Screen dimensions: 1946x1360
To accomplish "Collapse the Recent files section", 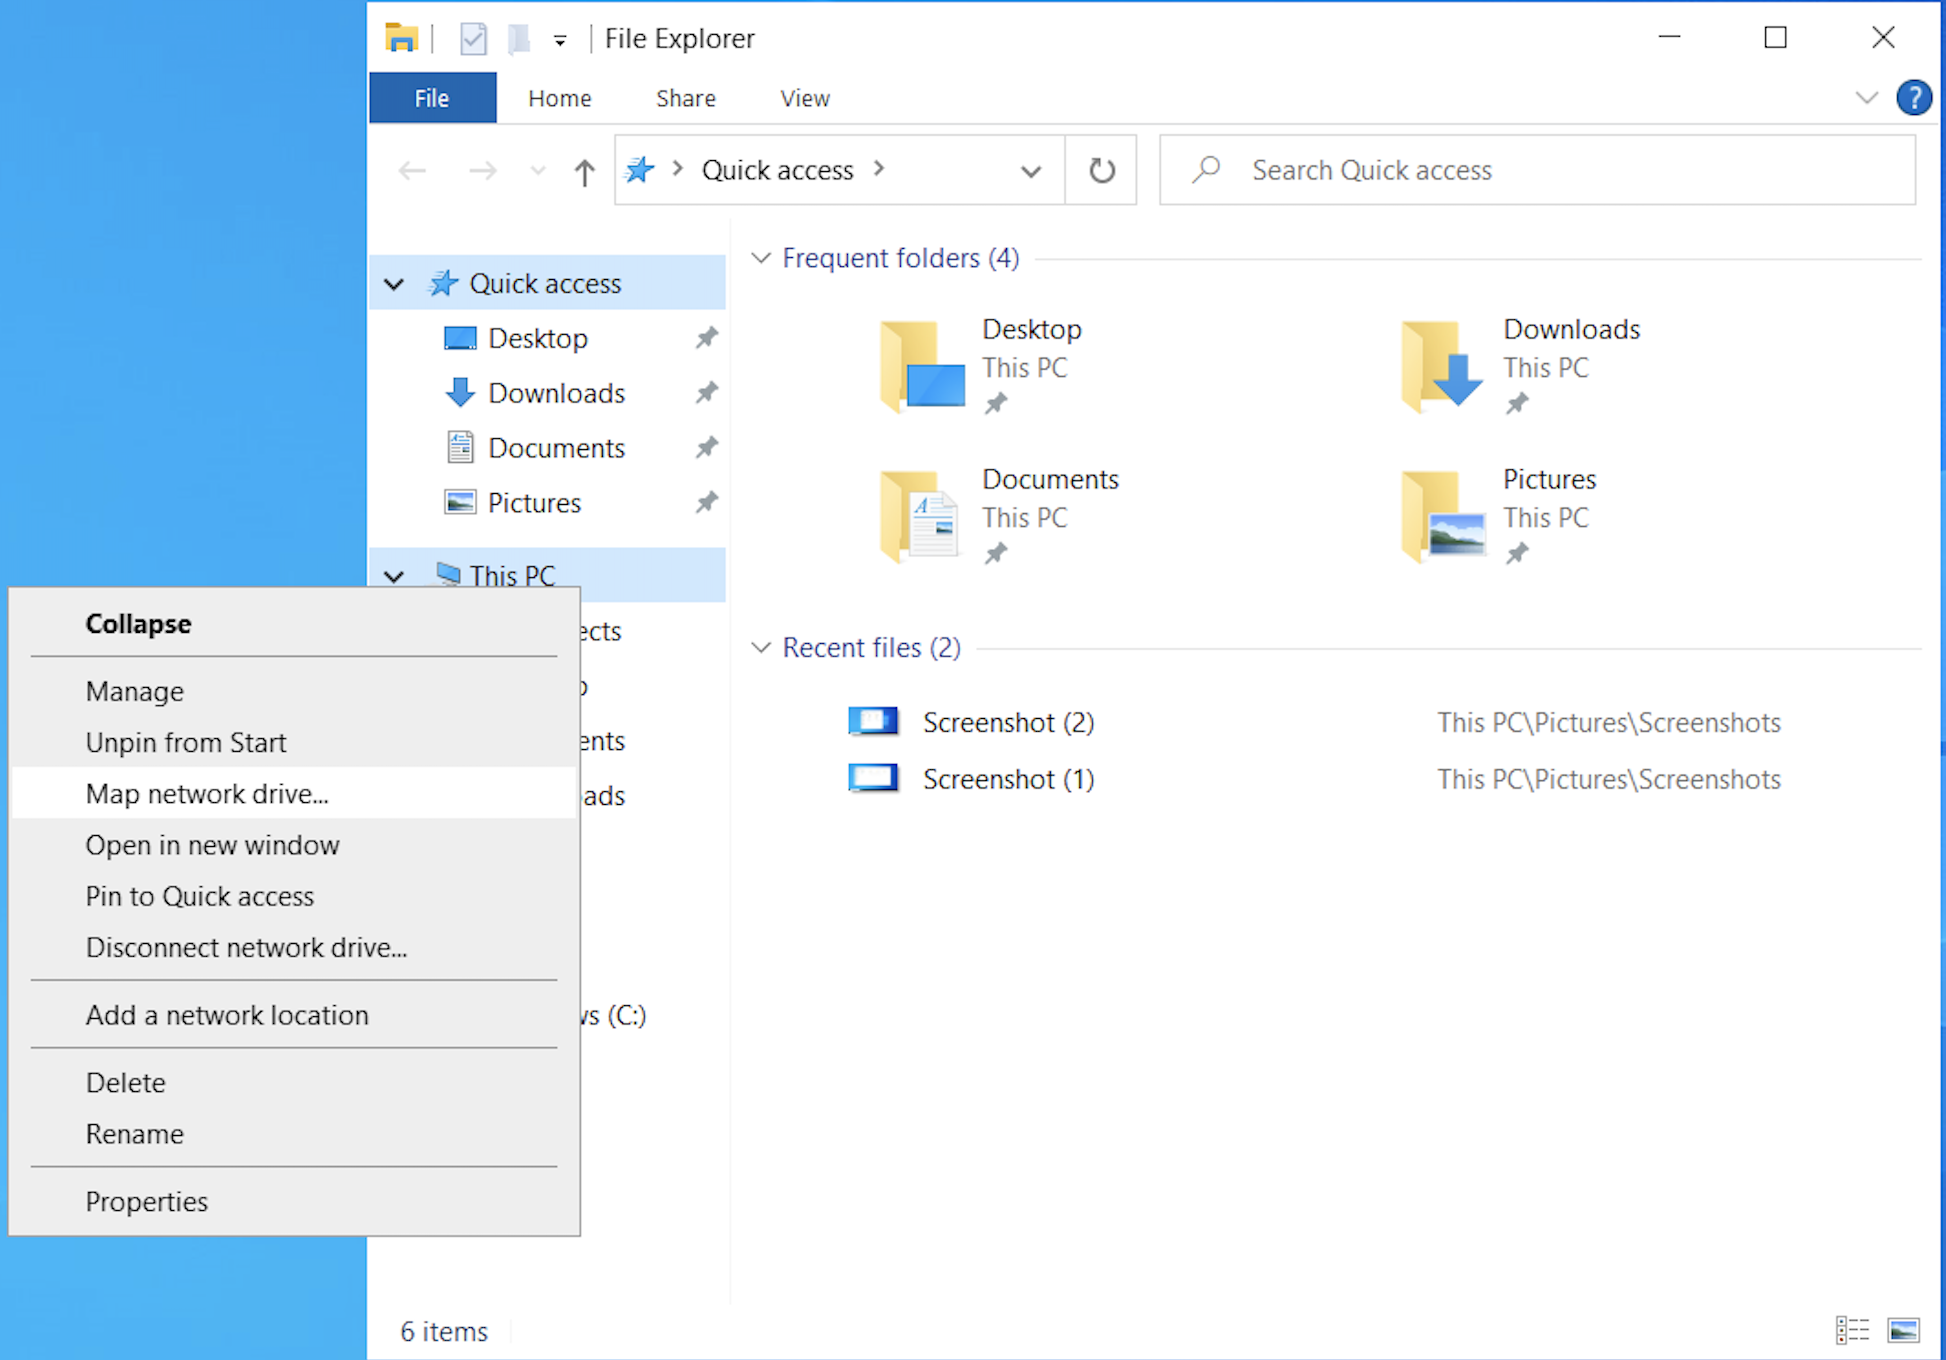I will coord(761,648).
